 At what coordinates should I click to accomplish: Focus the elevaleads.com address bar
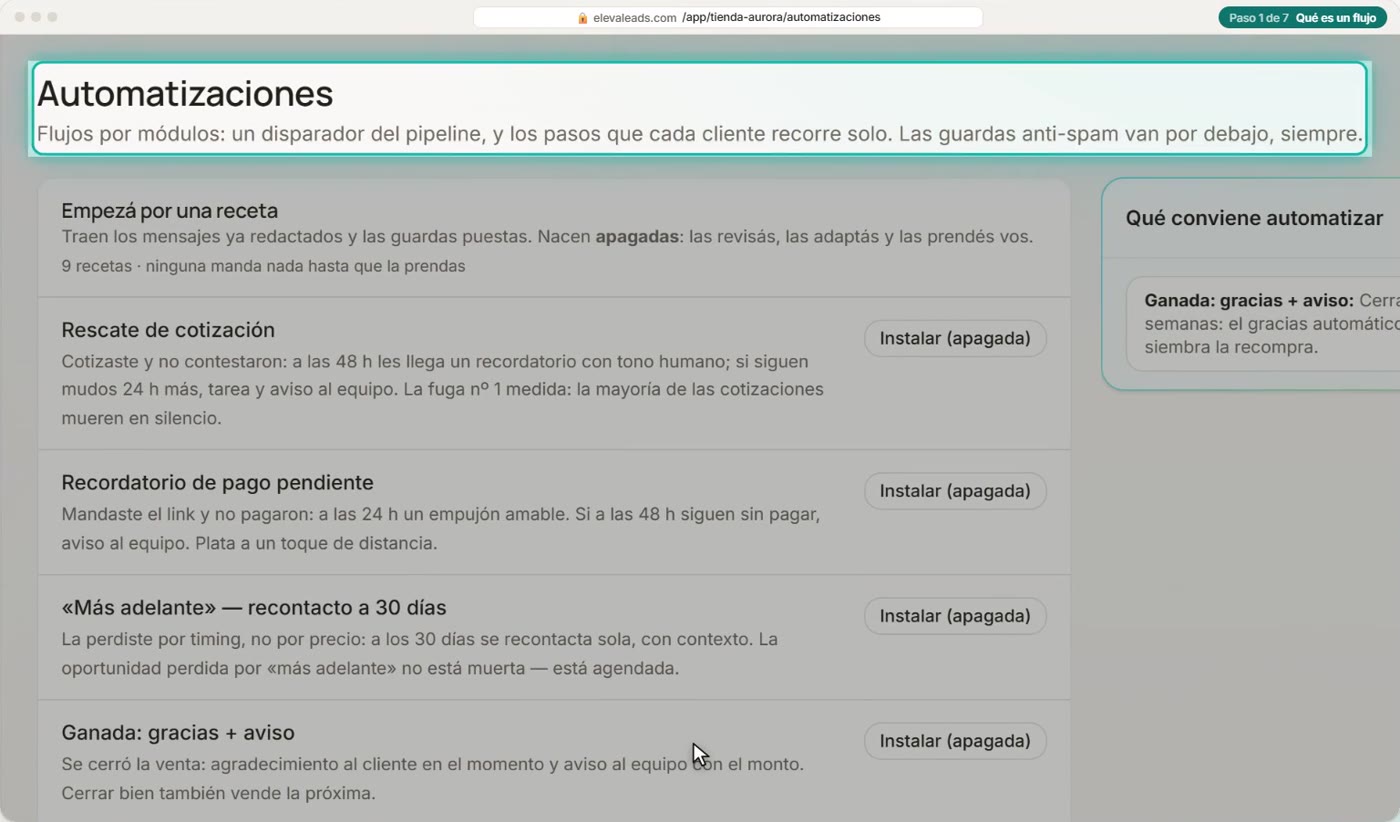click(x=728, y=18)
